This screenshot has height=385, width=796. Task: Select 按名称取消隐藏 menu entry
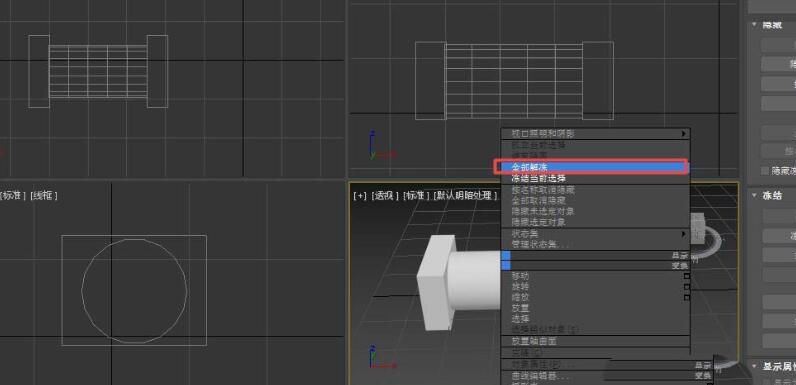click(x=595, y=189)
